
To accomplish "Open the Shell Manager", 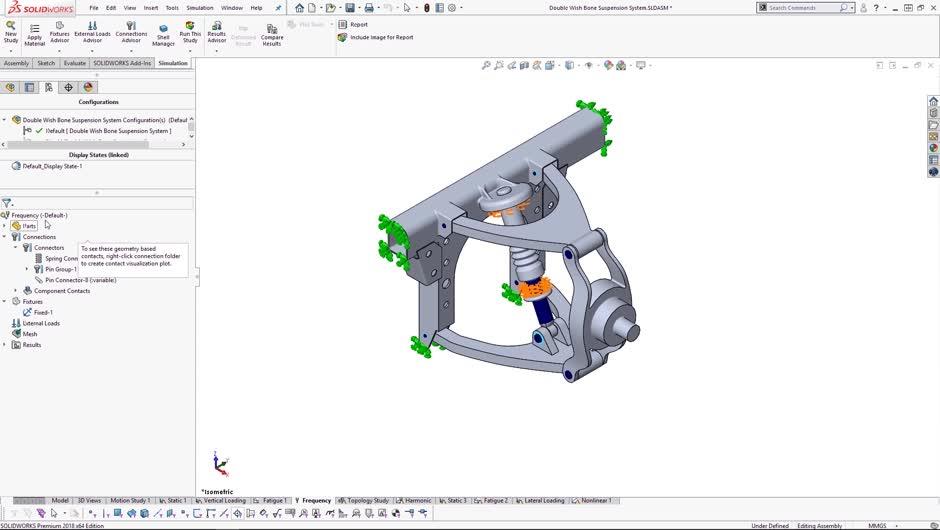I will coord(163,35).
